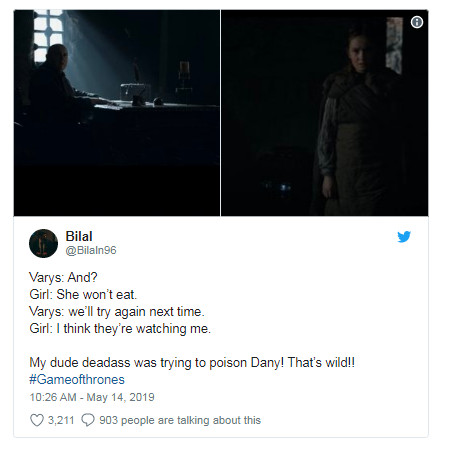Image resolution: width=454 pixels, height=451 pixels.
Task: Click the tweet line "Varys: And?"
Action: click(63, 277)
